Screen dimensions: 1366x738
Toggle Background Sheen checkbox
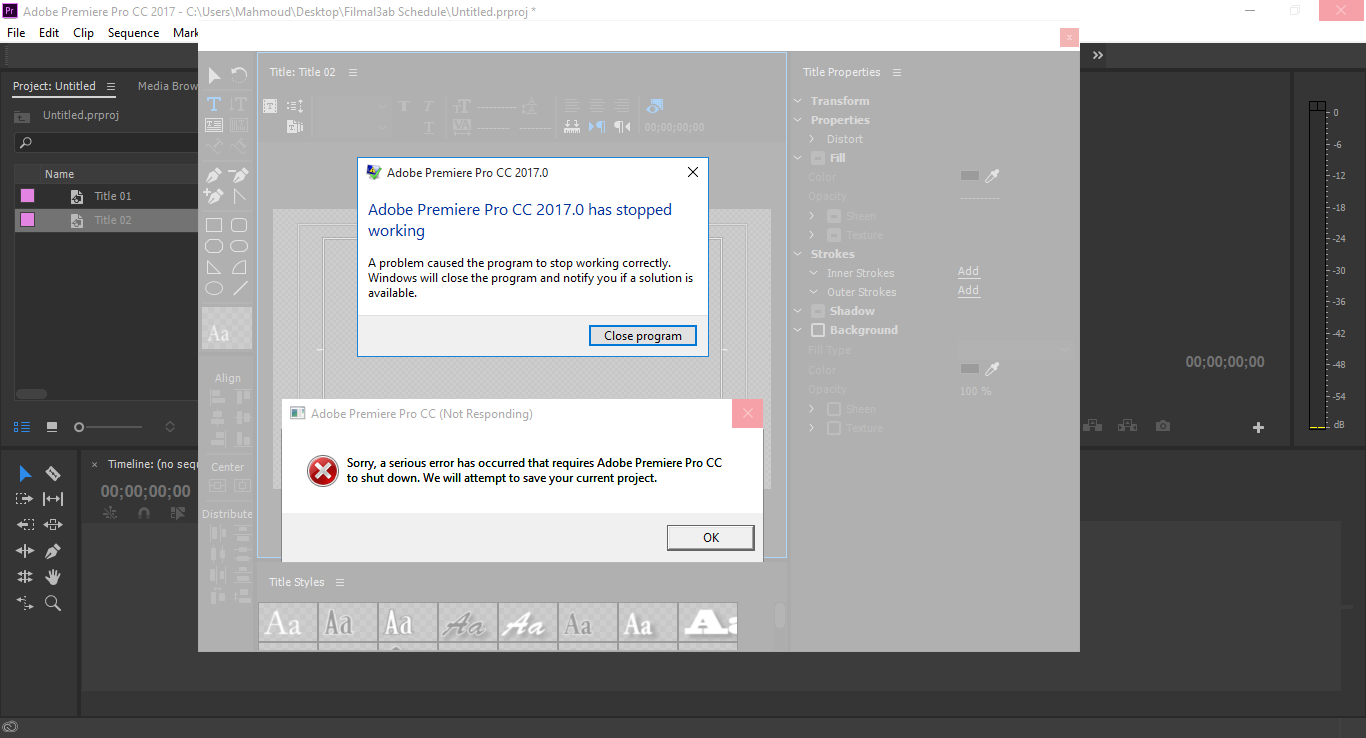834,409
